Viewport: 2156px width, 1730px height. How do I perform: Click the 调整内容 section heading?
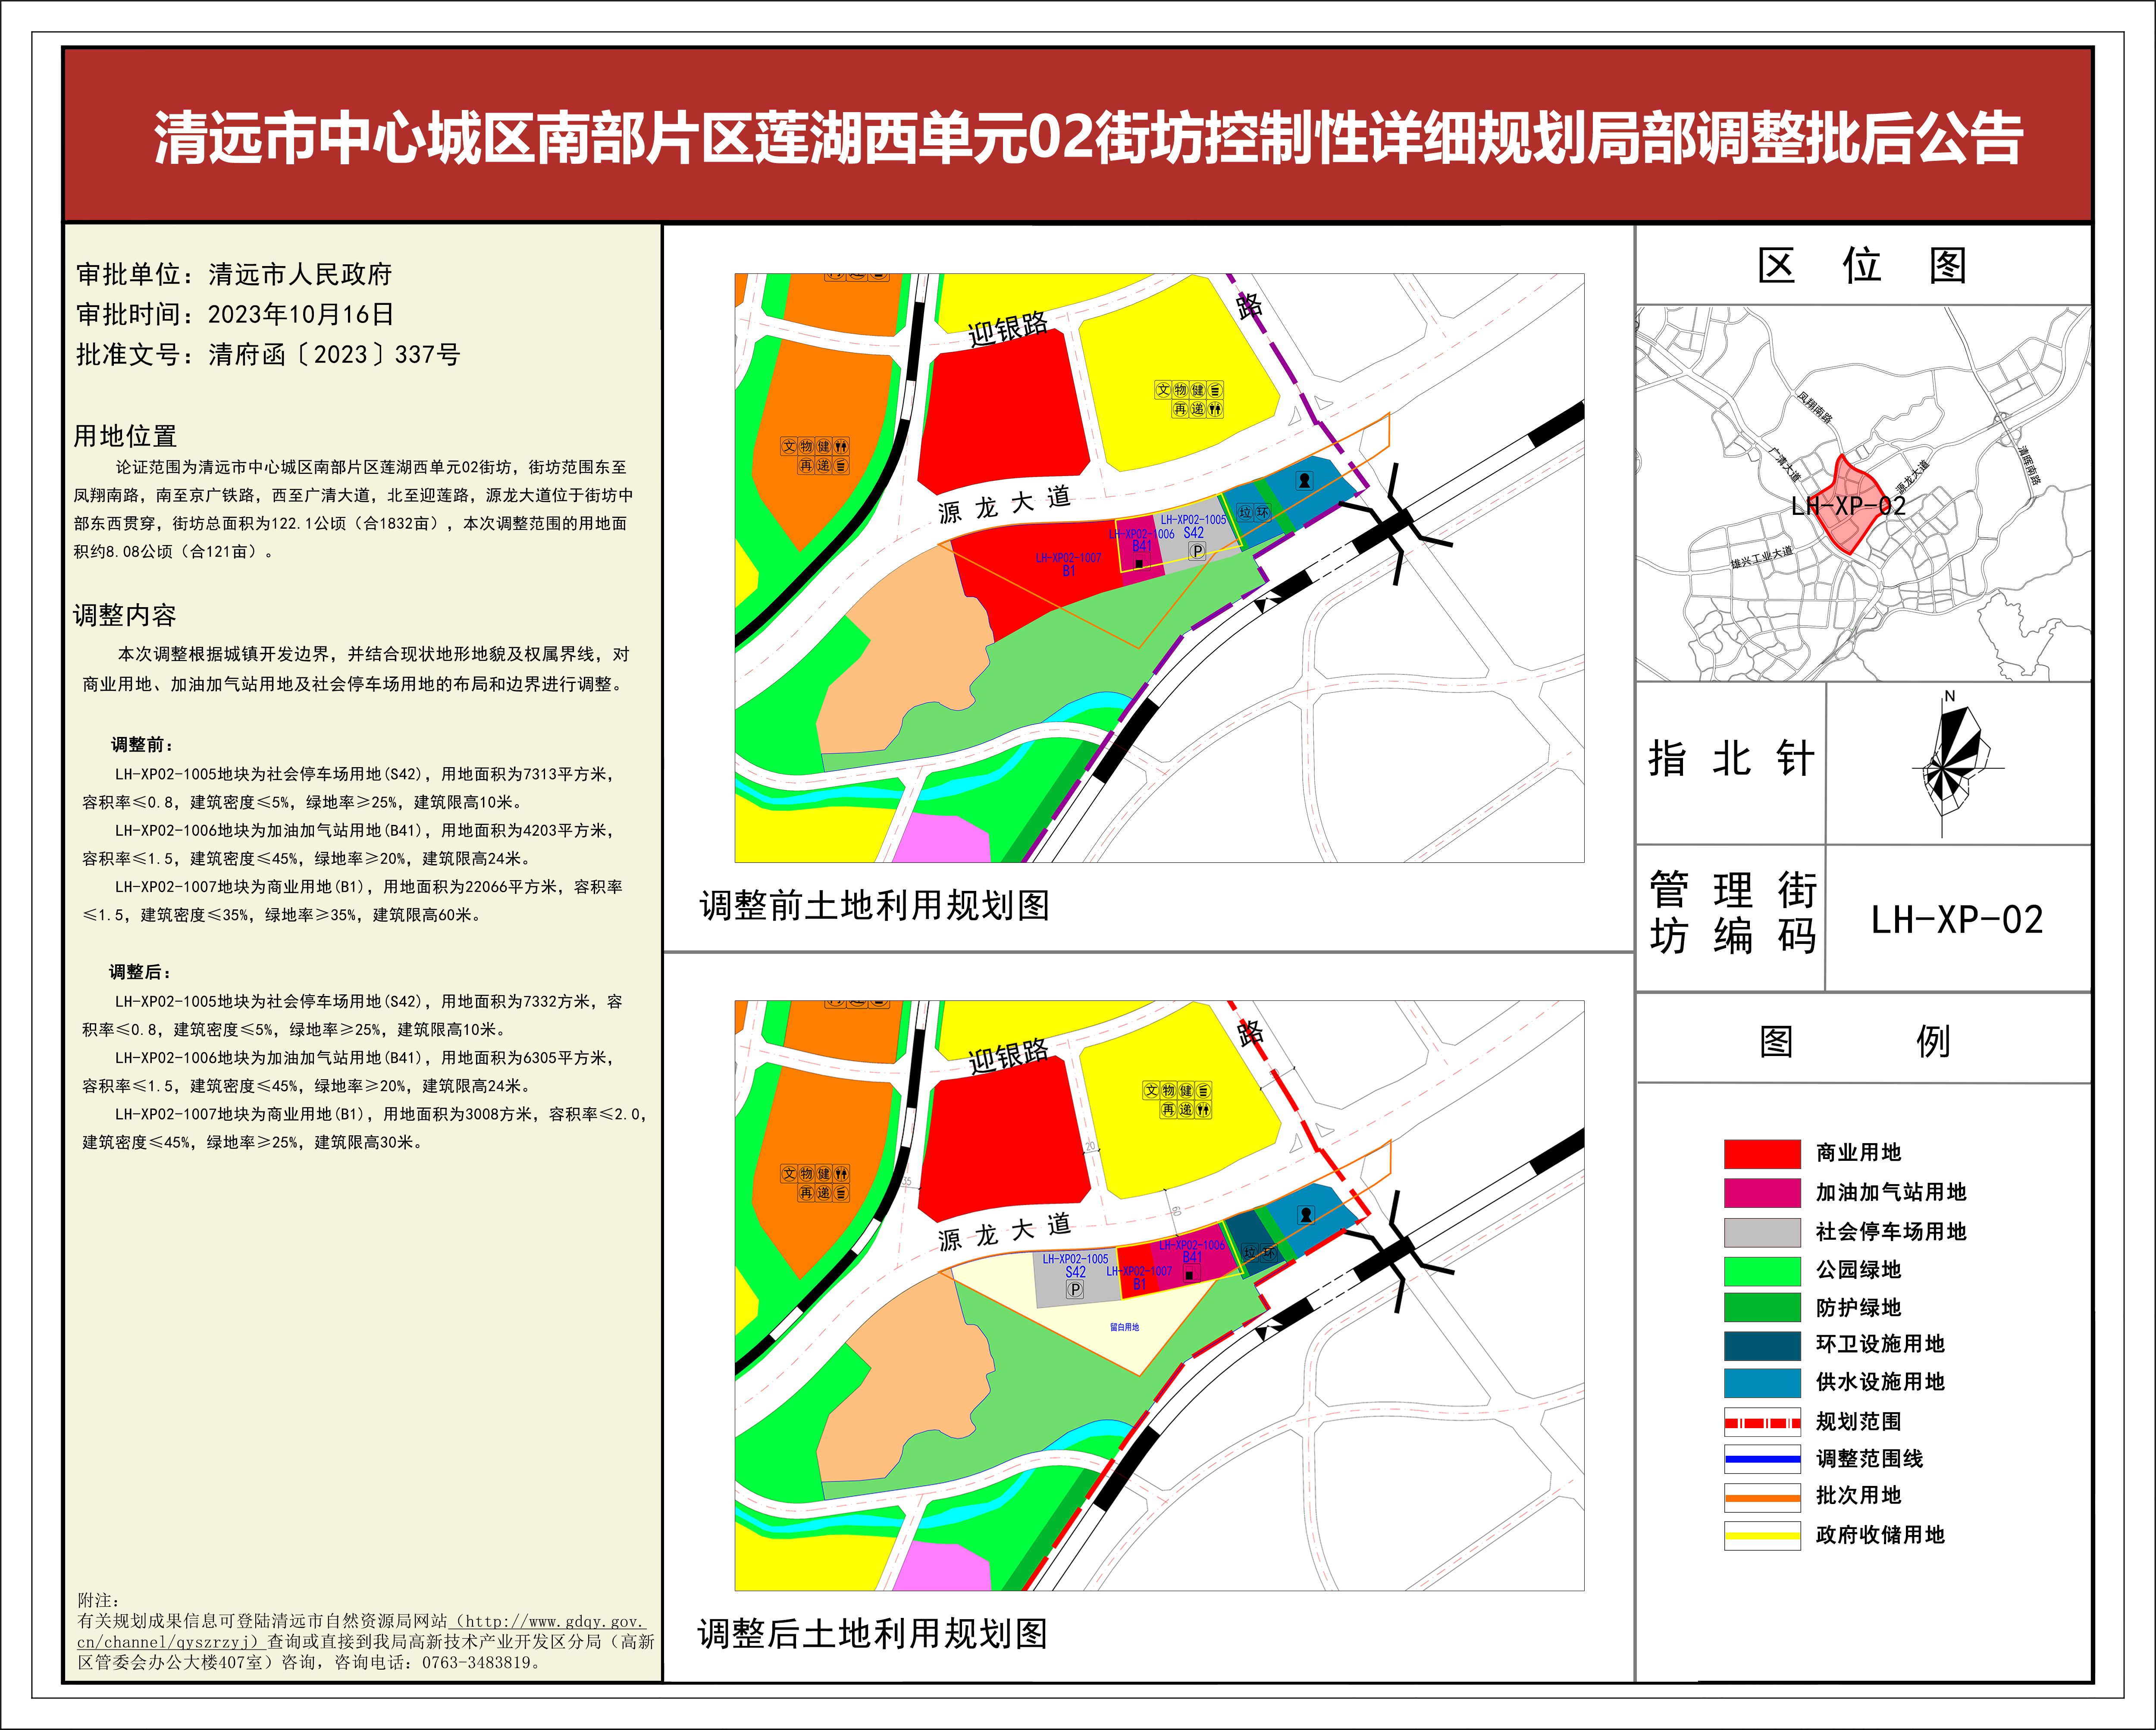(125, 615)
